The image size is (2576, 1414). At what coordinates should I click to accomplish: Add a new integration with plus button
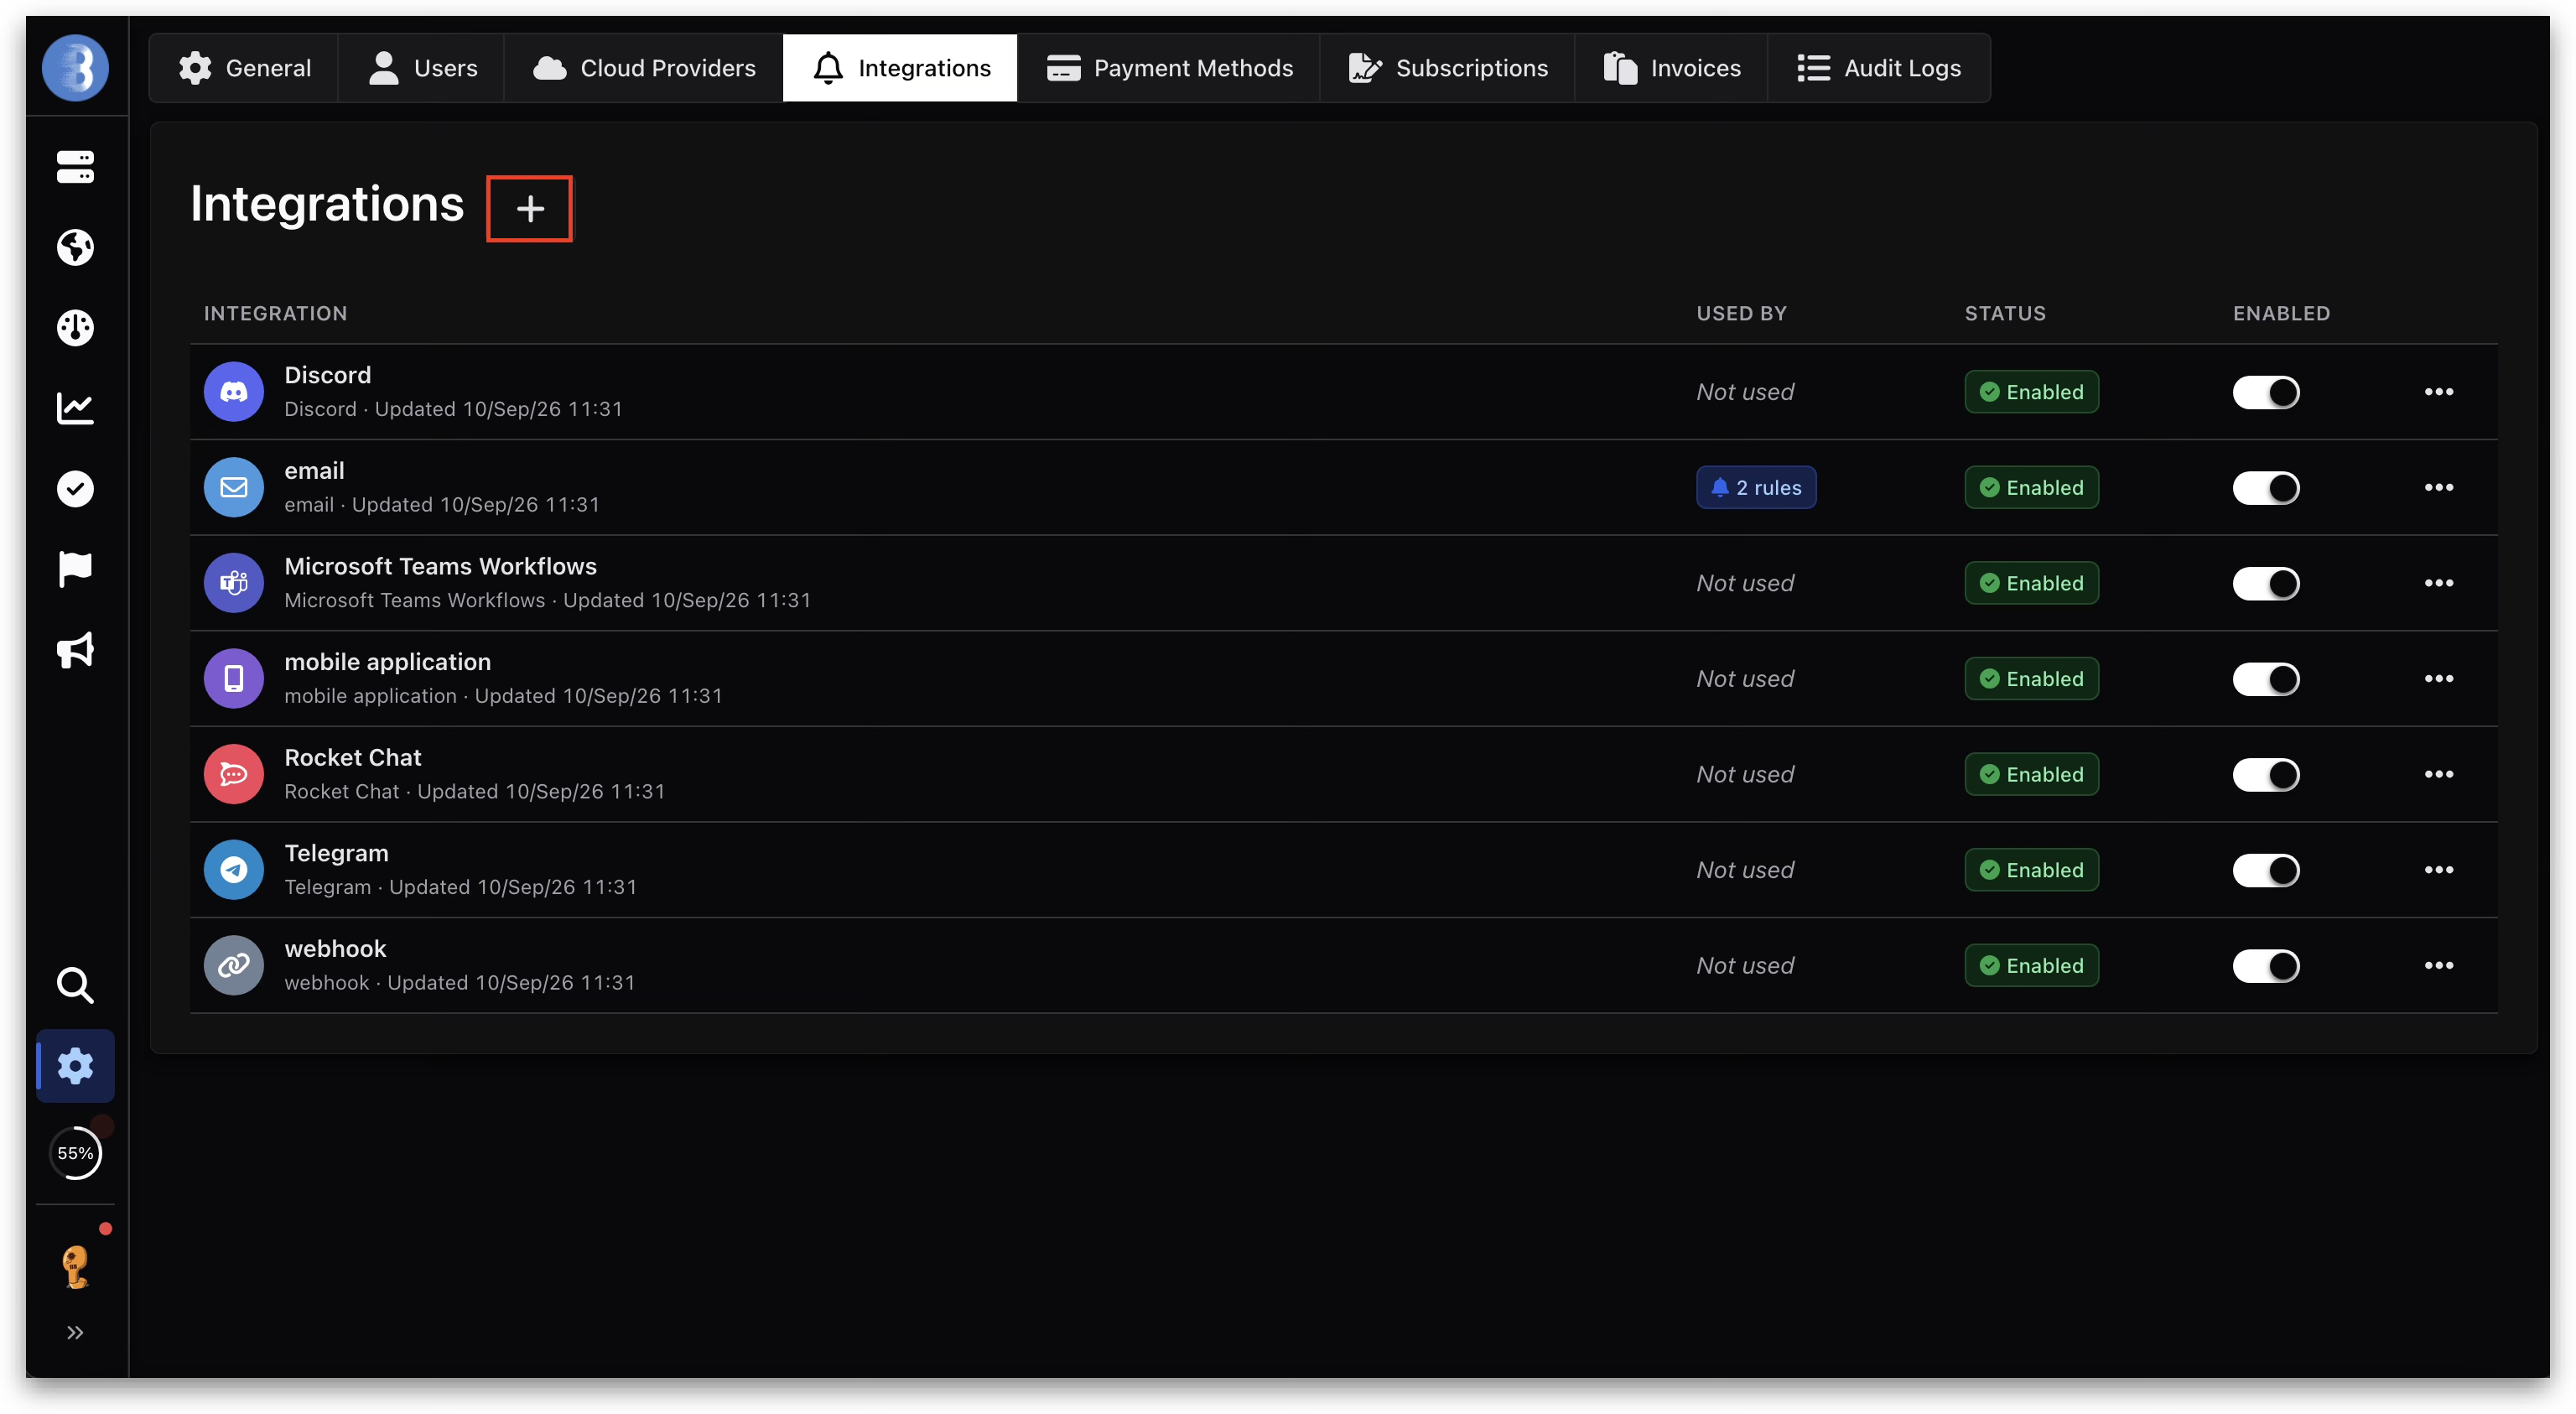pos(530,208)
